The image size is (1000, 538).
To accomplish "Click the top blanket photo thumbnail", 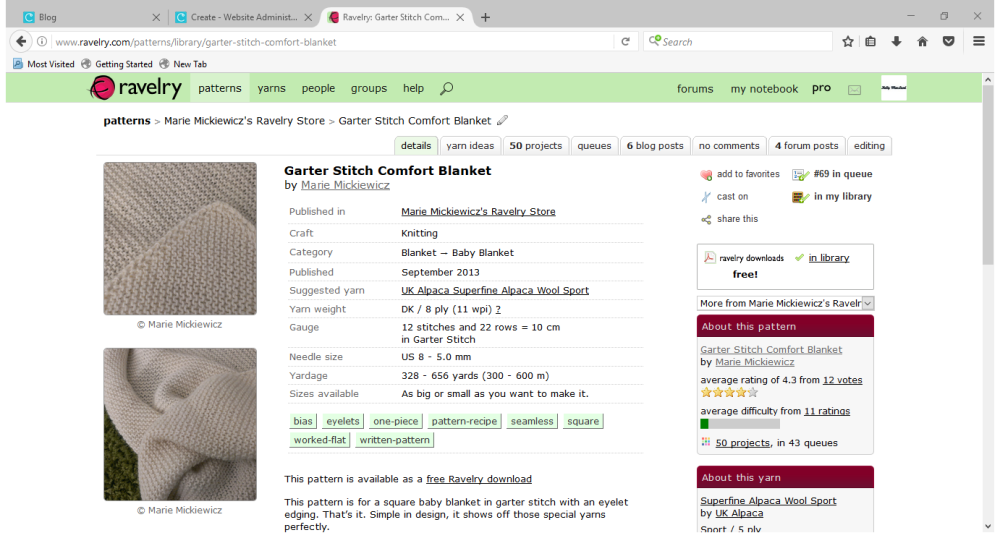I will pyautogui.click(x=180, y=238).
